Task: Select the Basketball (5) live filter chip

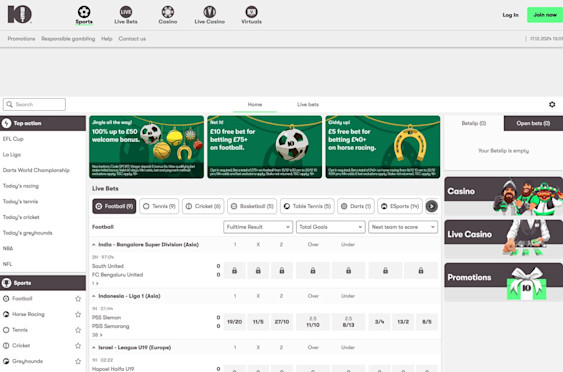Action: (252, 206)
